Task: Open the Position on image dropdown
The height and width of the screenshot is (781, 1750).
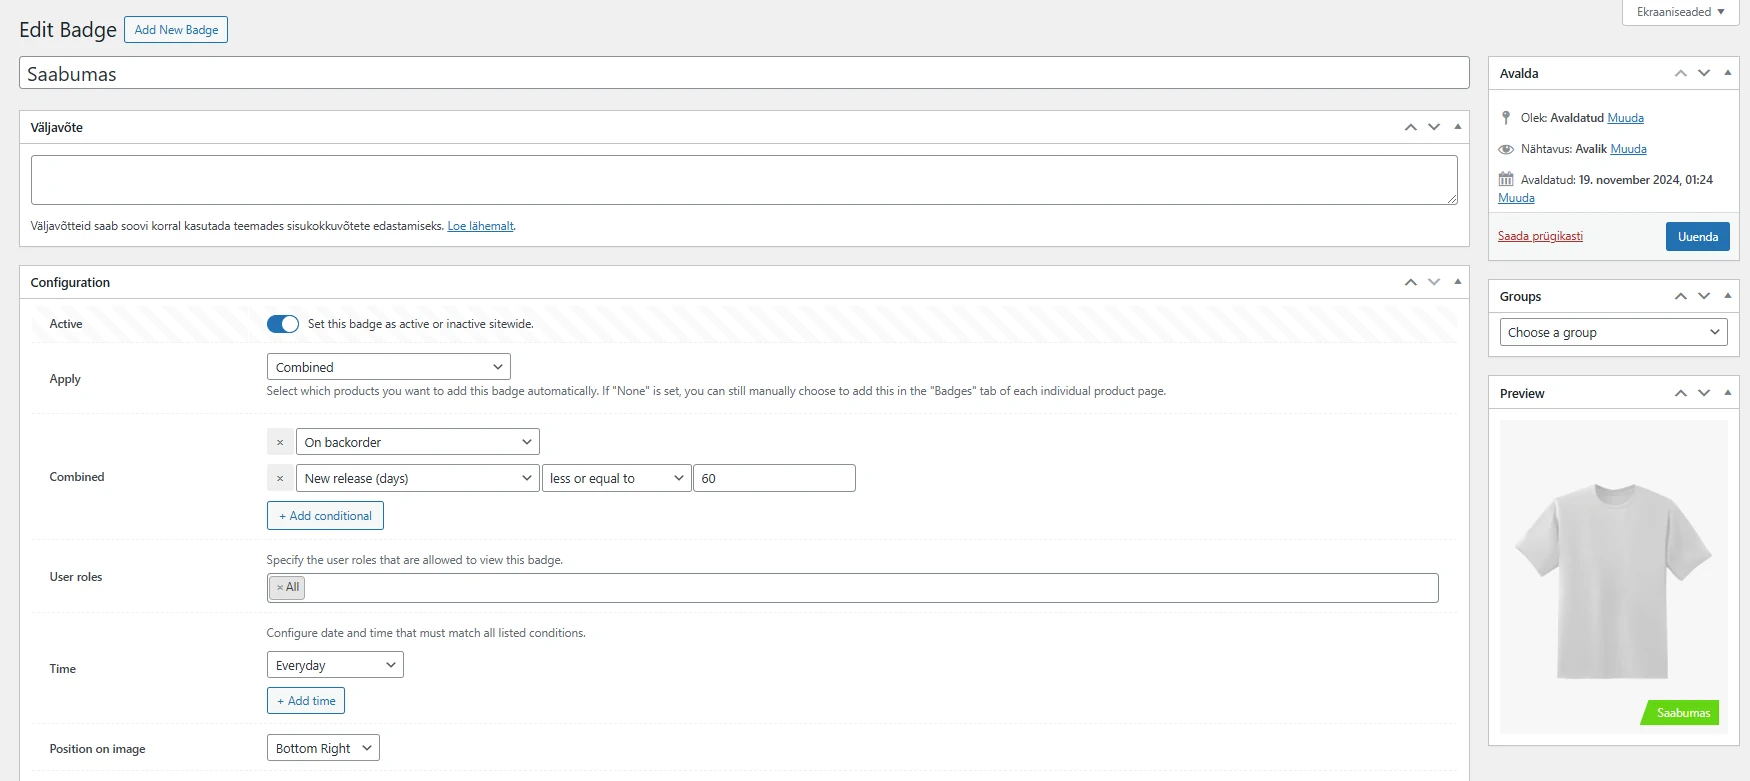Action: [x=323, y=748]
